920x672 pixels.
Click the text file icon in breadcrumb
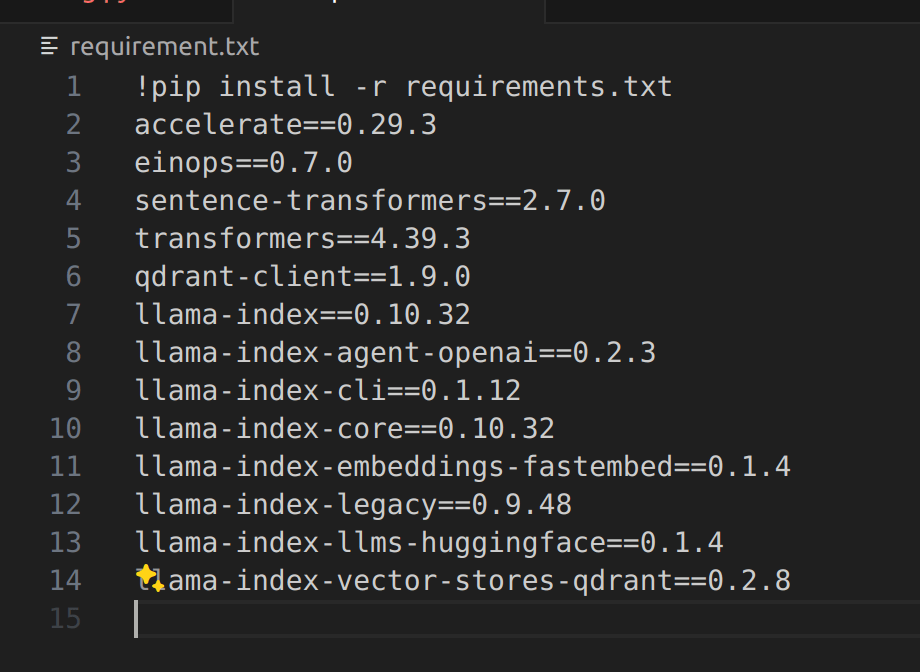pyautogui.click(x=50, y=46)
